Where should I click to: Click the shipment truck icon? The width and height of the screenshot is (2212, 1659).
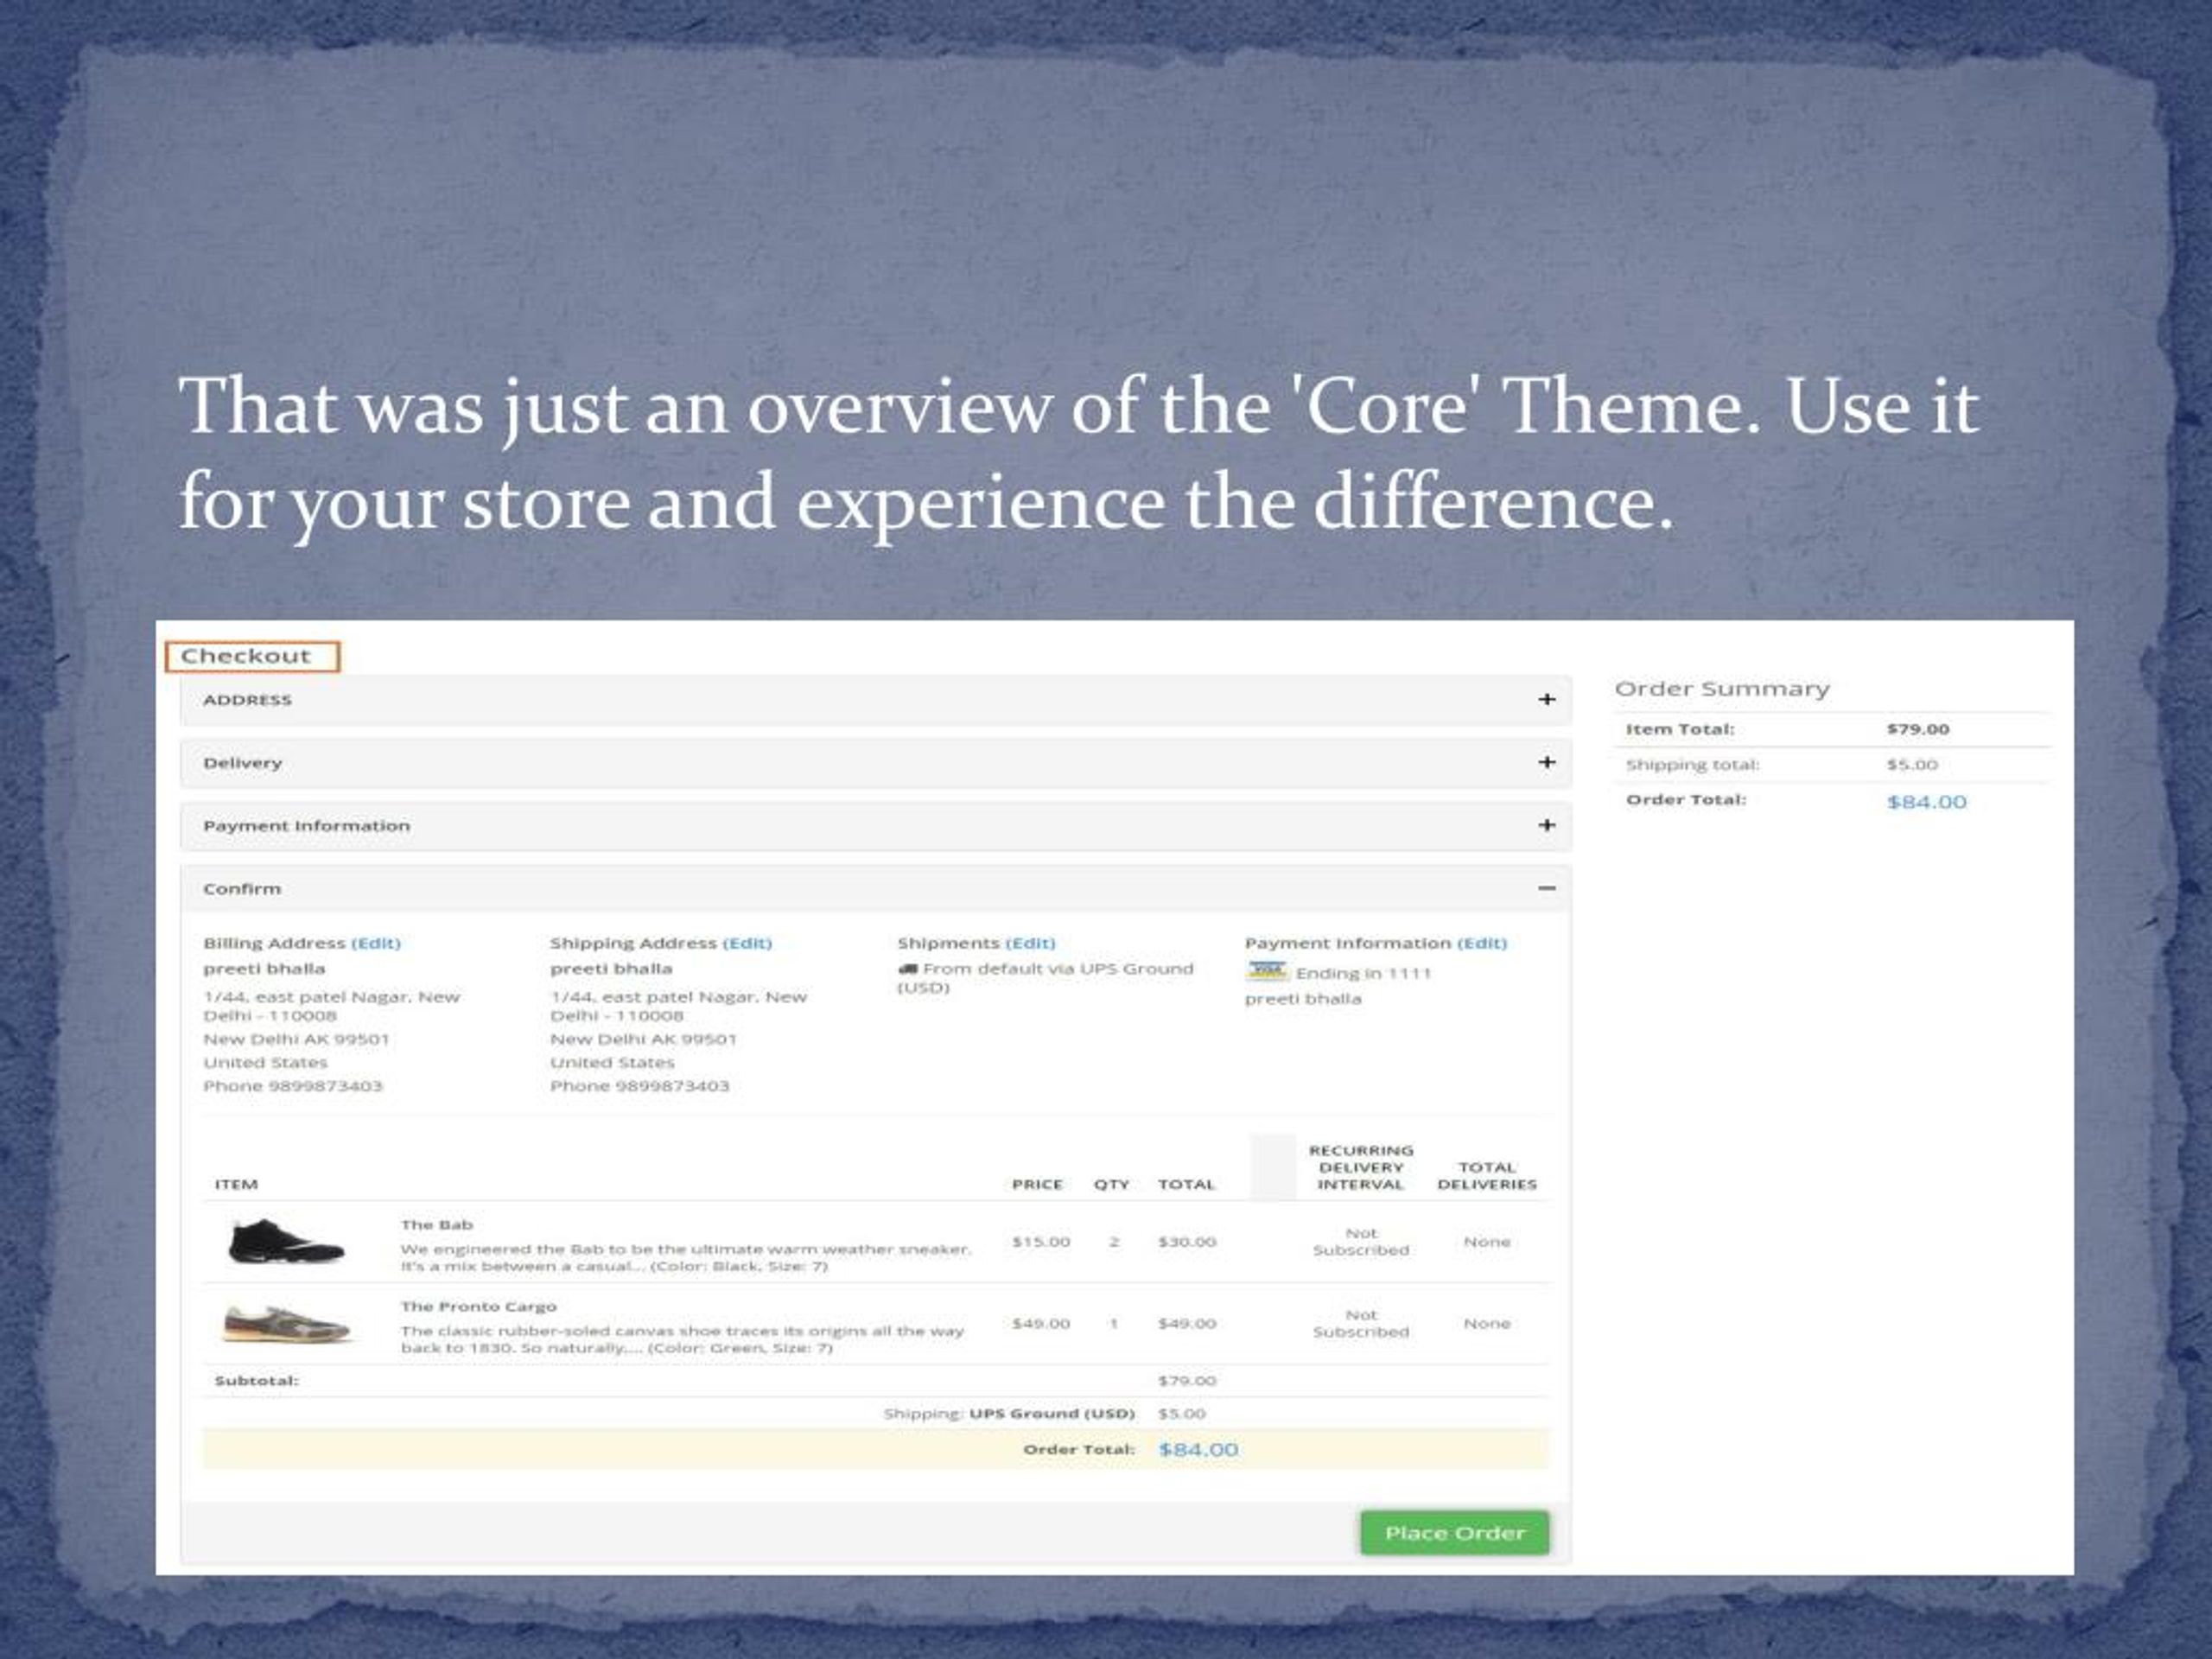tap(907, 969)
